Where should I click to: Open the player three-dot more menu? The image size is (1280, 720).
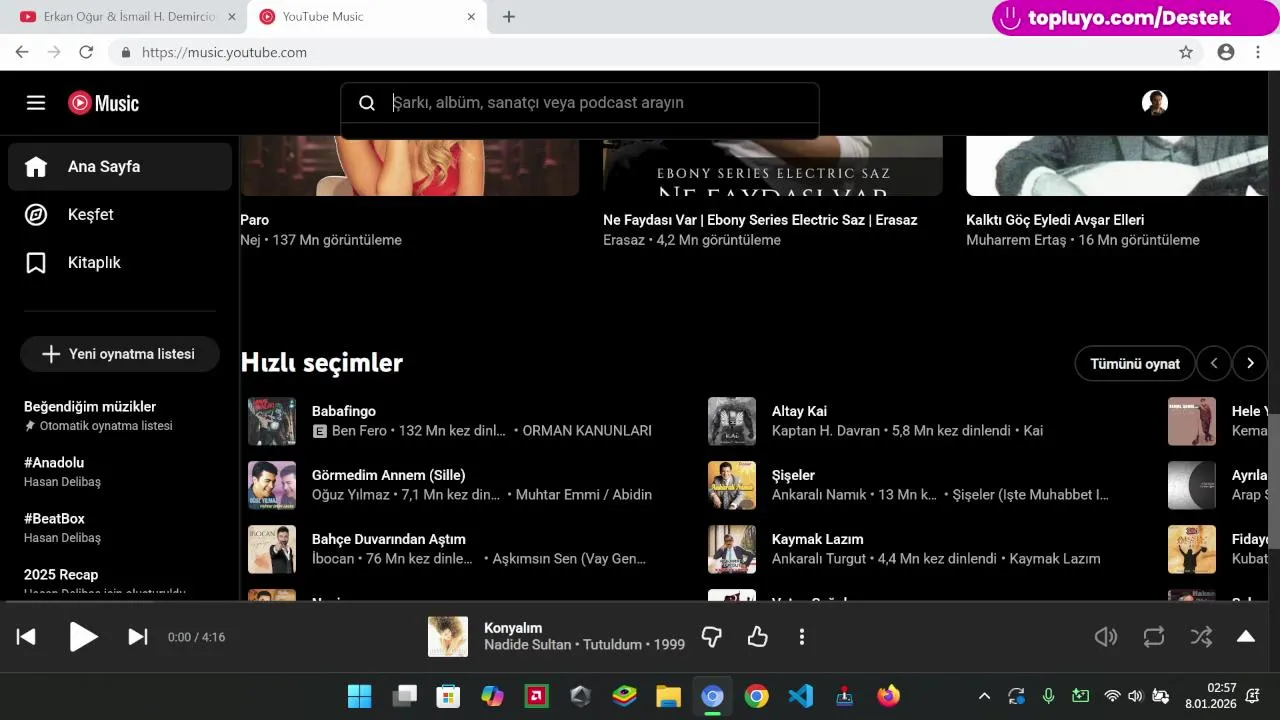coord(802,637)
